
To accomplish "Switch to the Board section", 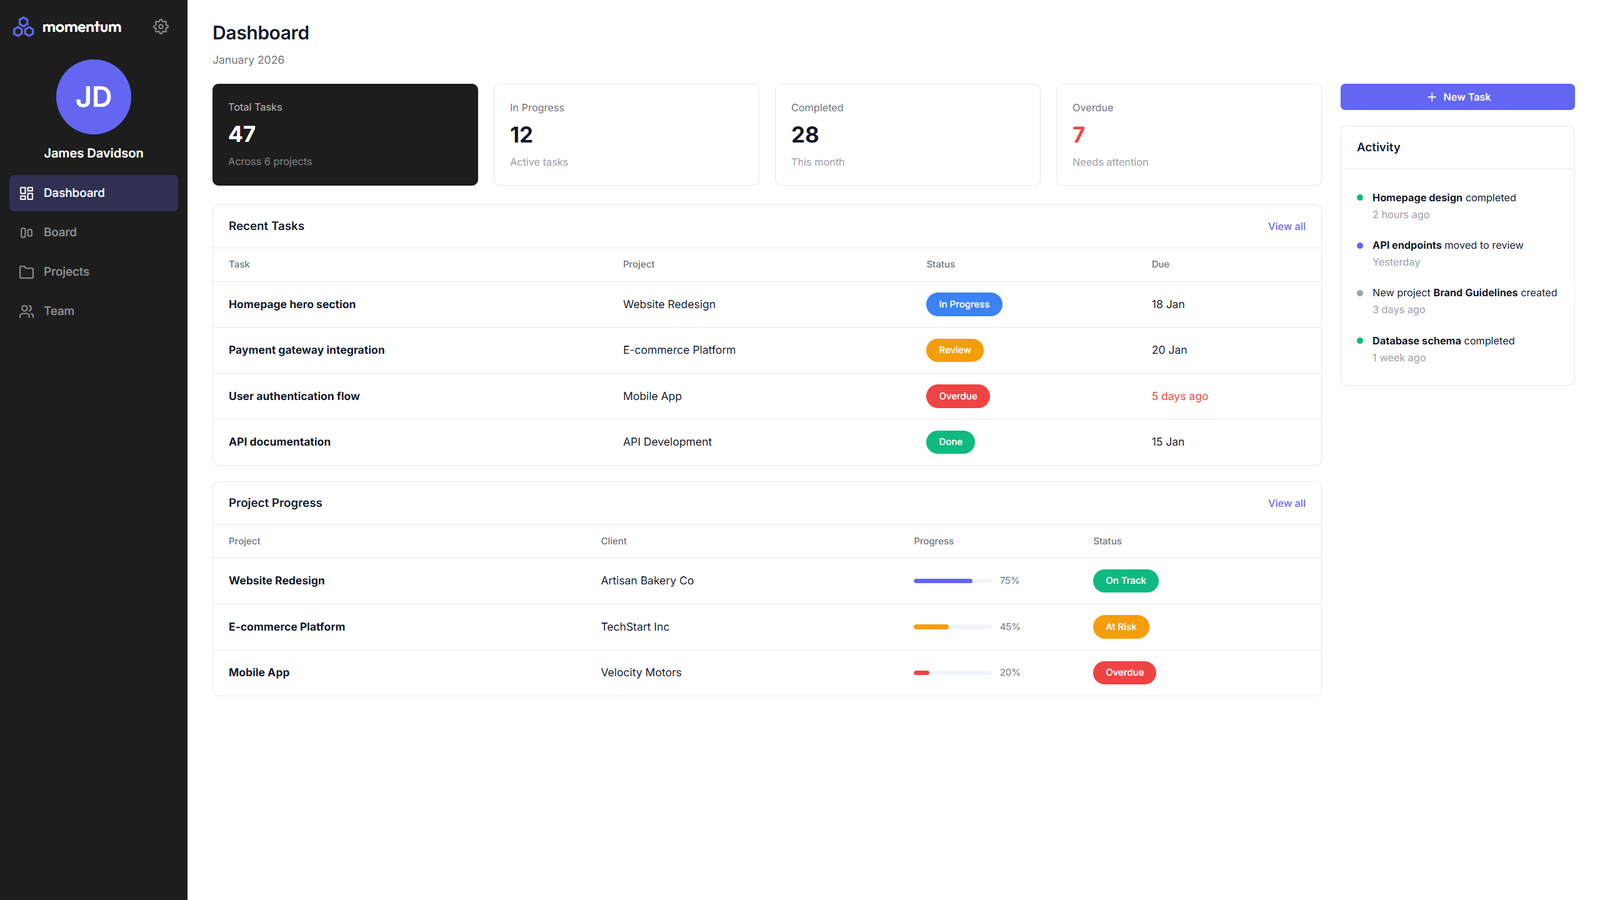I will click(x=60, y=232).
